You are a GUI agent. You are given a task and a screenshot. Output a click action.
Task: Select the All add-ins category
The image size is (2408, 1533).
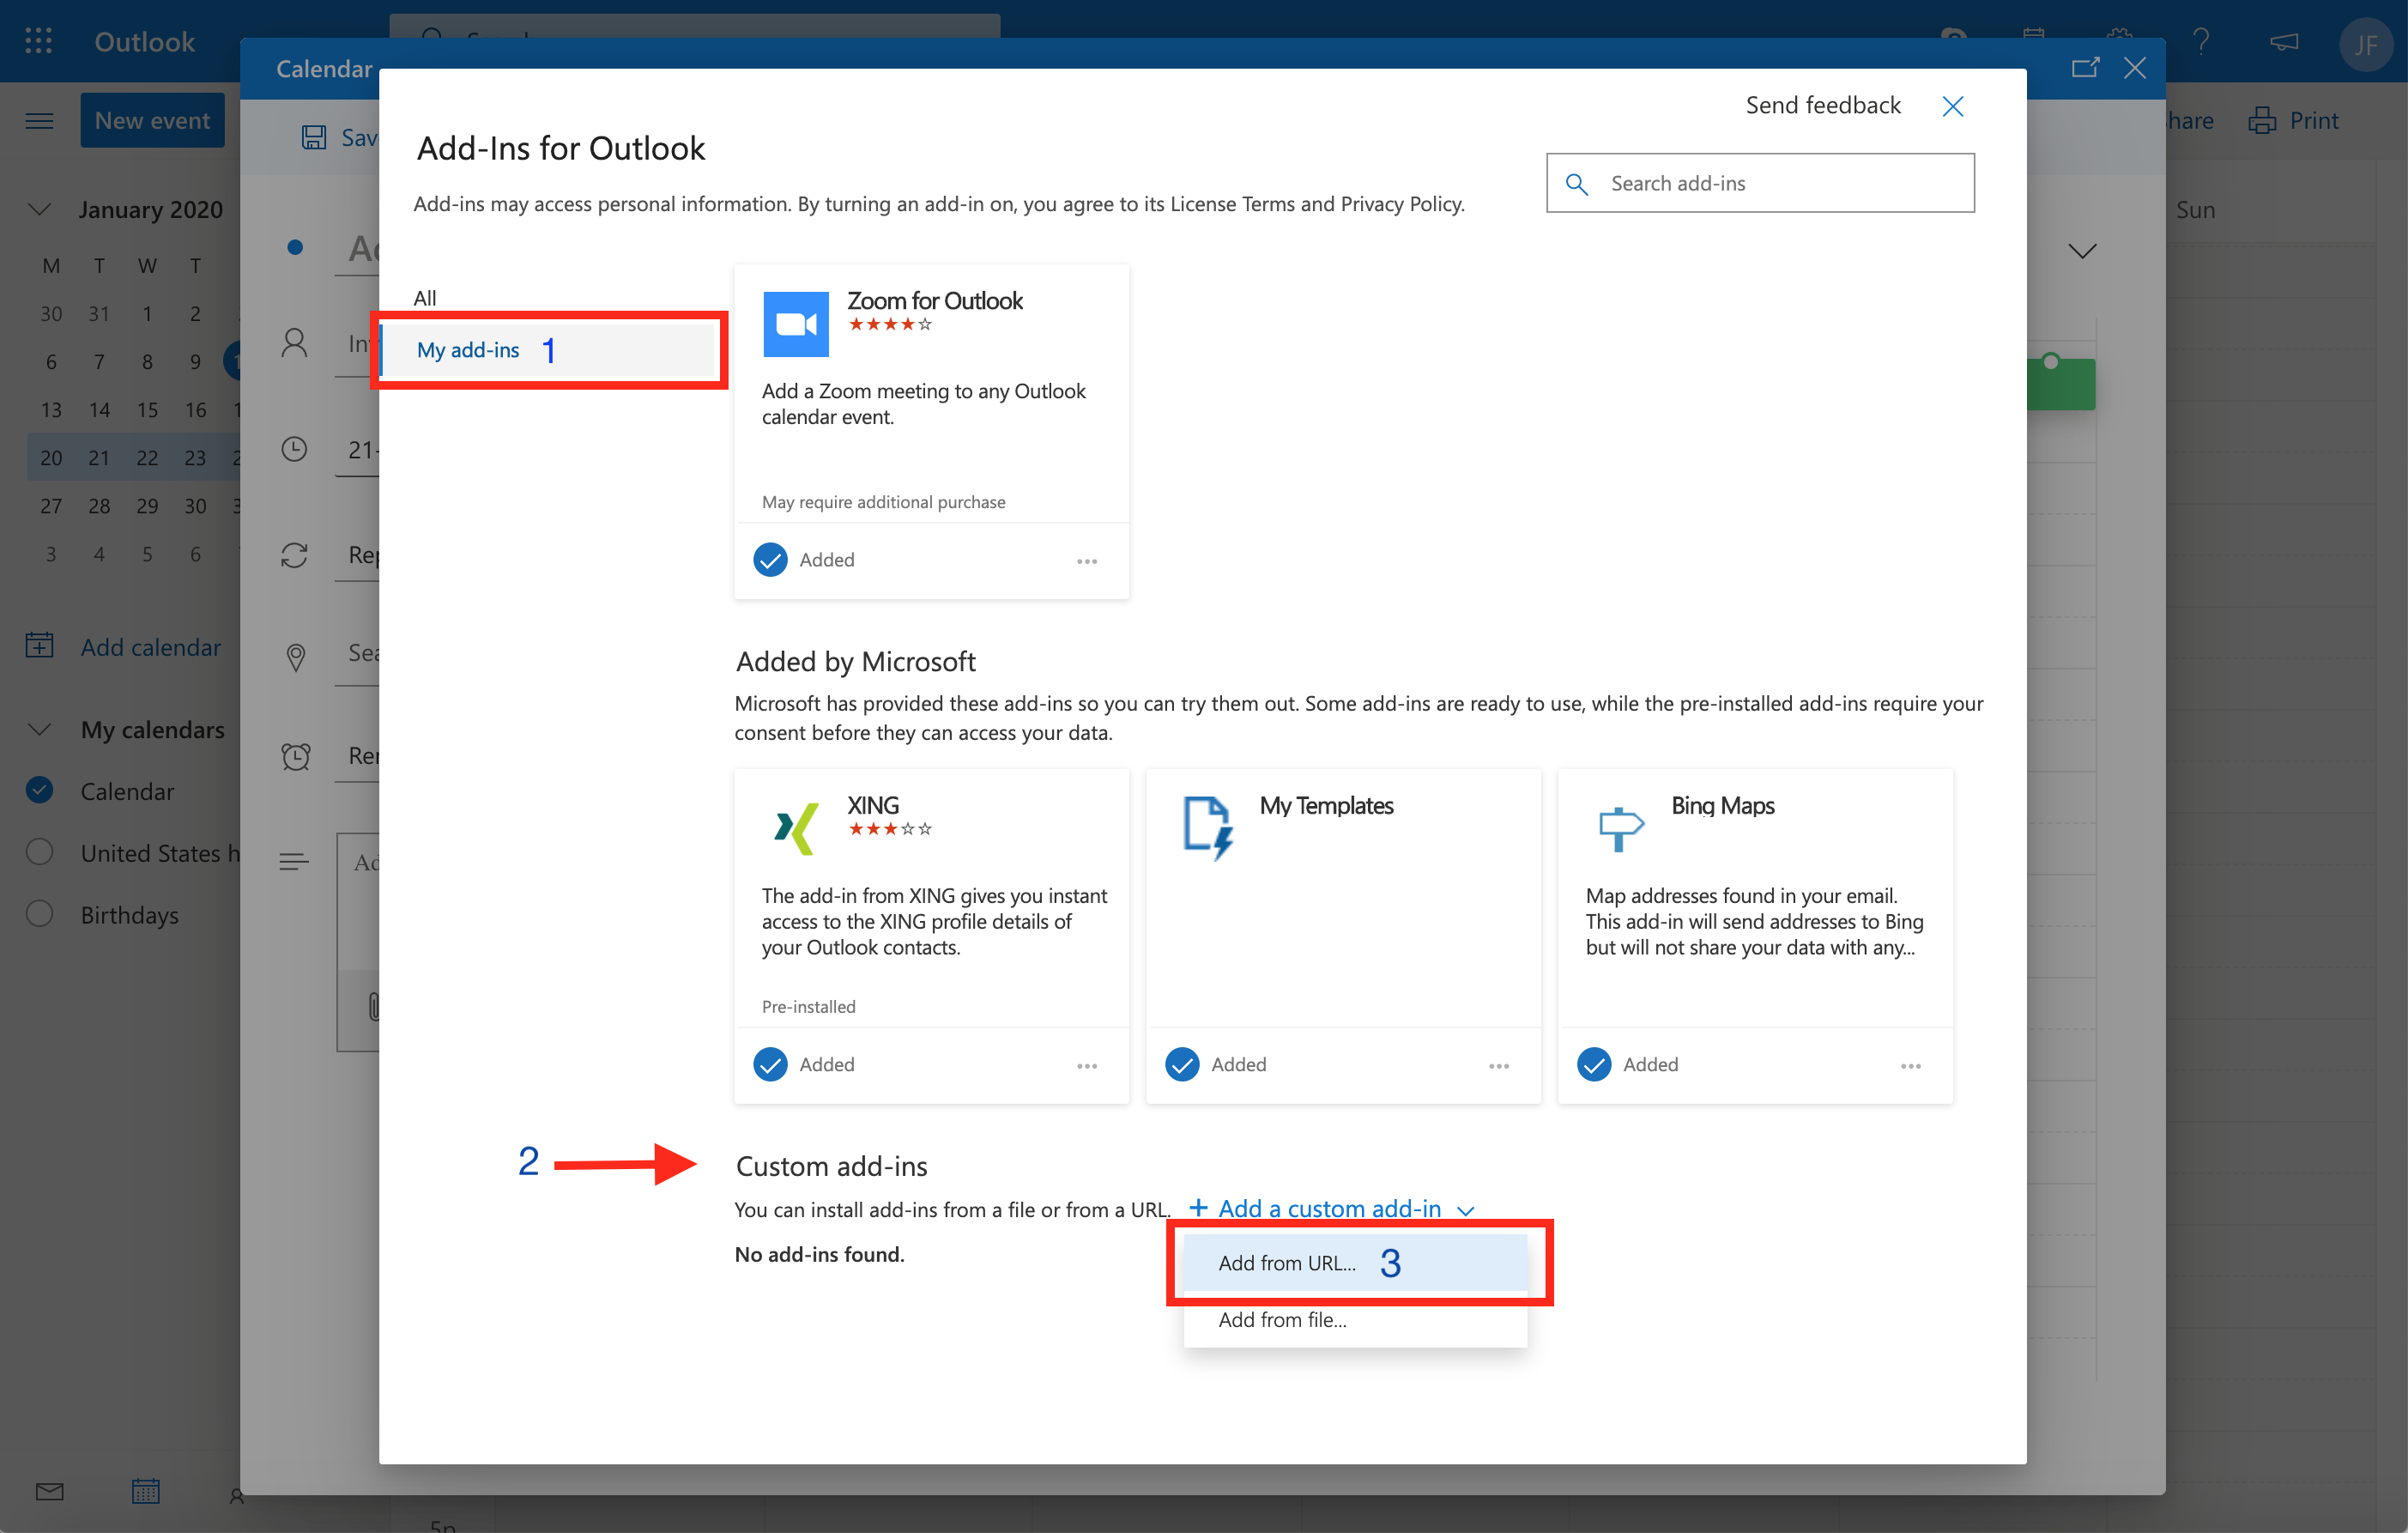coord(425,298)
